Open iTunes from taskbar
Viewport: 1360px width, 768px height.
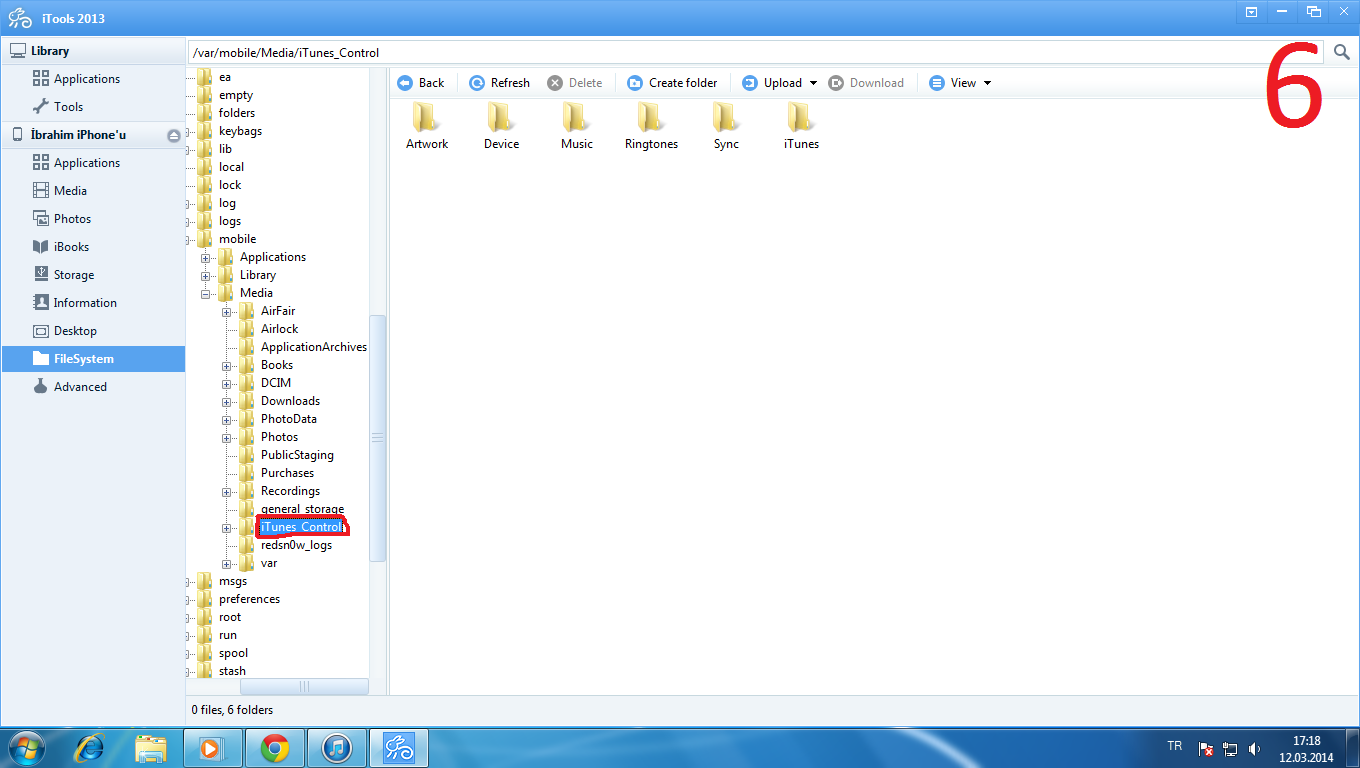[337, 748]
